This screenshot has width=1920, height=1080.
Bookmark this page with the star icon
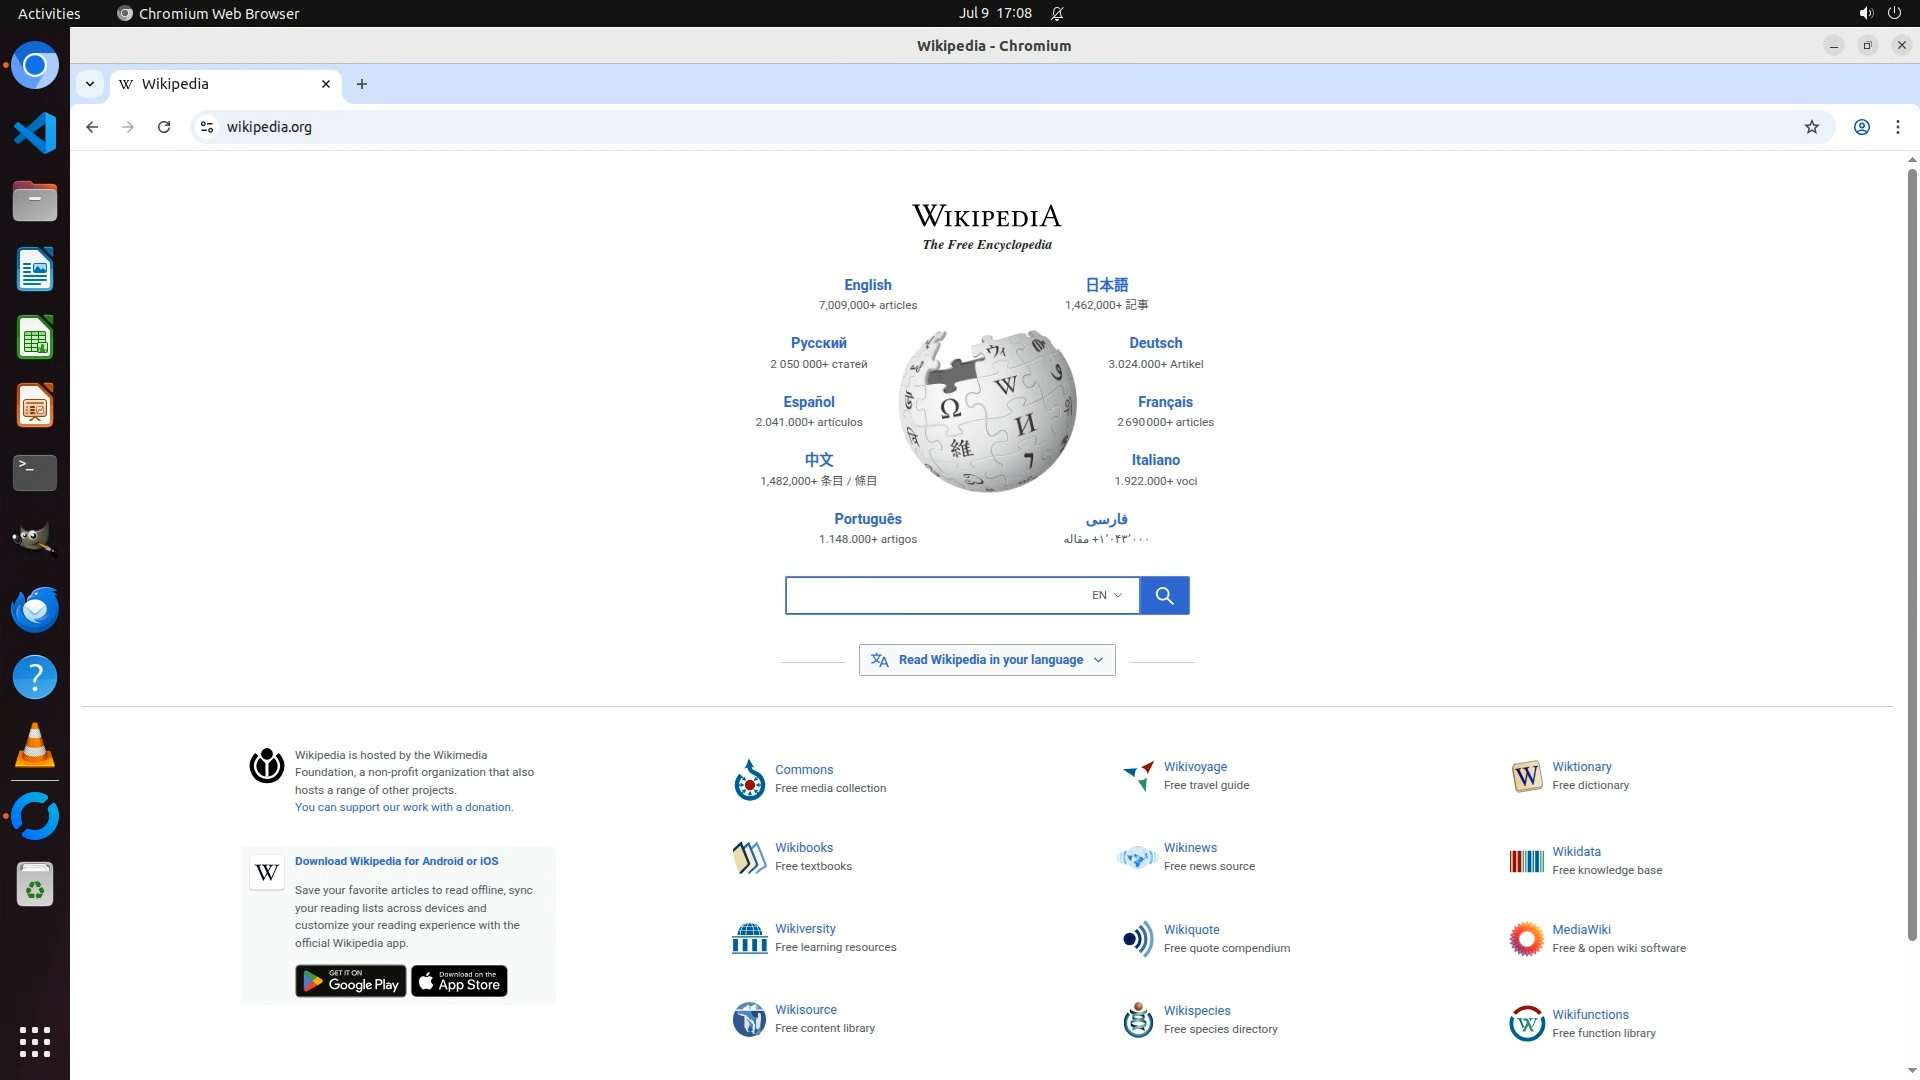pos(1811,127)
